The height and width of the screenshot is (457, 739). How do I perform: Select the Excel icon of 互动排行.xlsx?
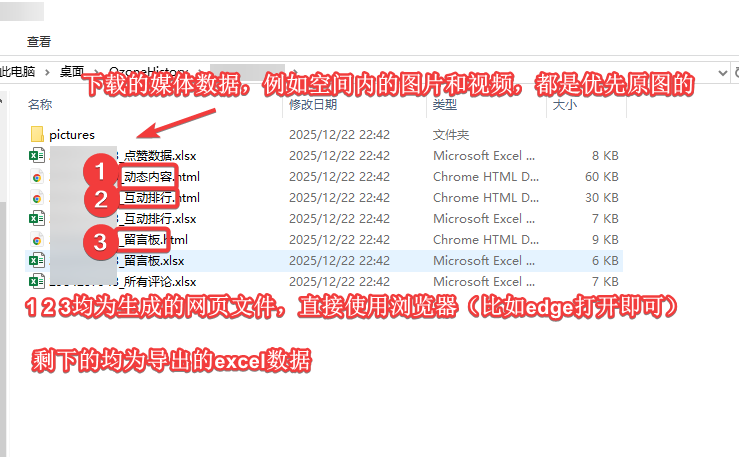(x=37, y=218)
